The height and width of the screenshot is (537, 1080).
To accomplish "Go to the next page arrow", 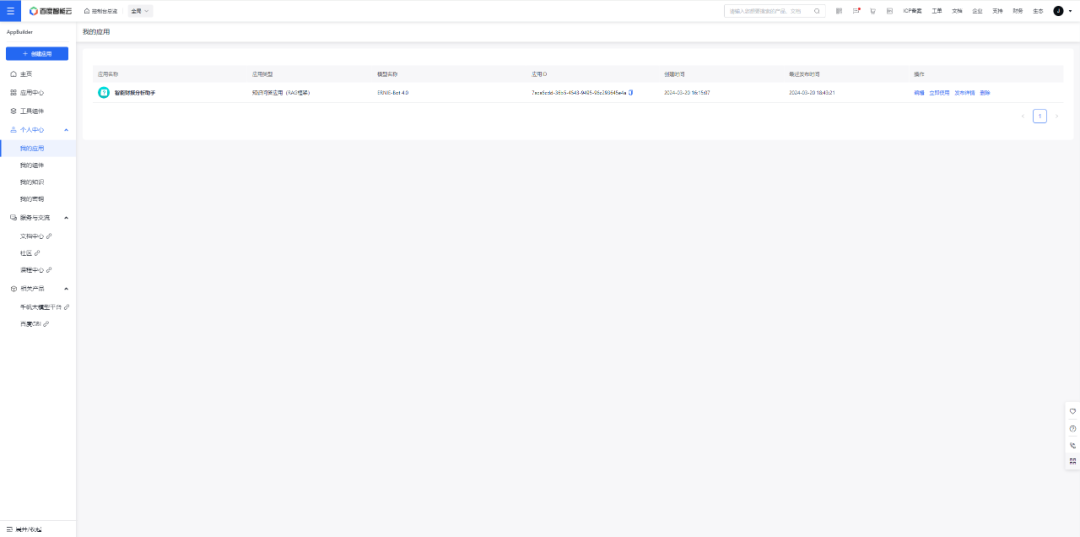I will click(1057, 116).
